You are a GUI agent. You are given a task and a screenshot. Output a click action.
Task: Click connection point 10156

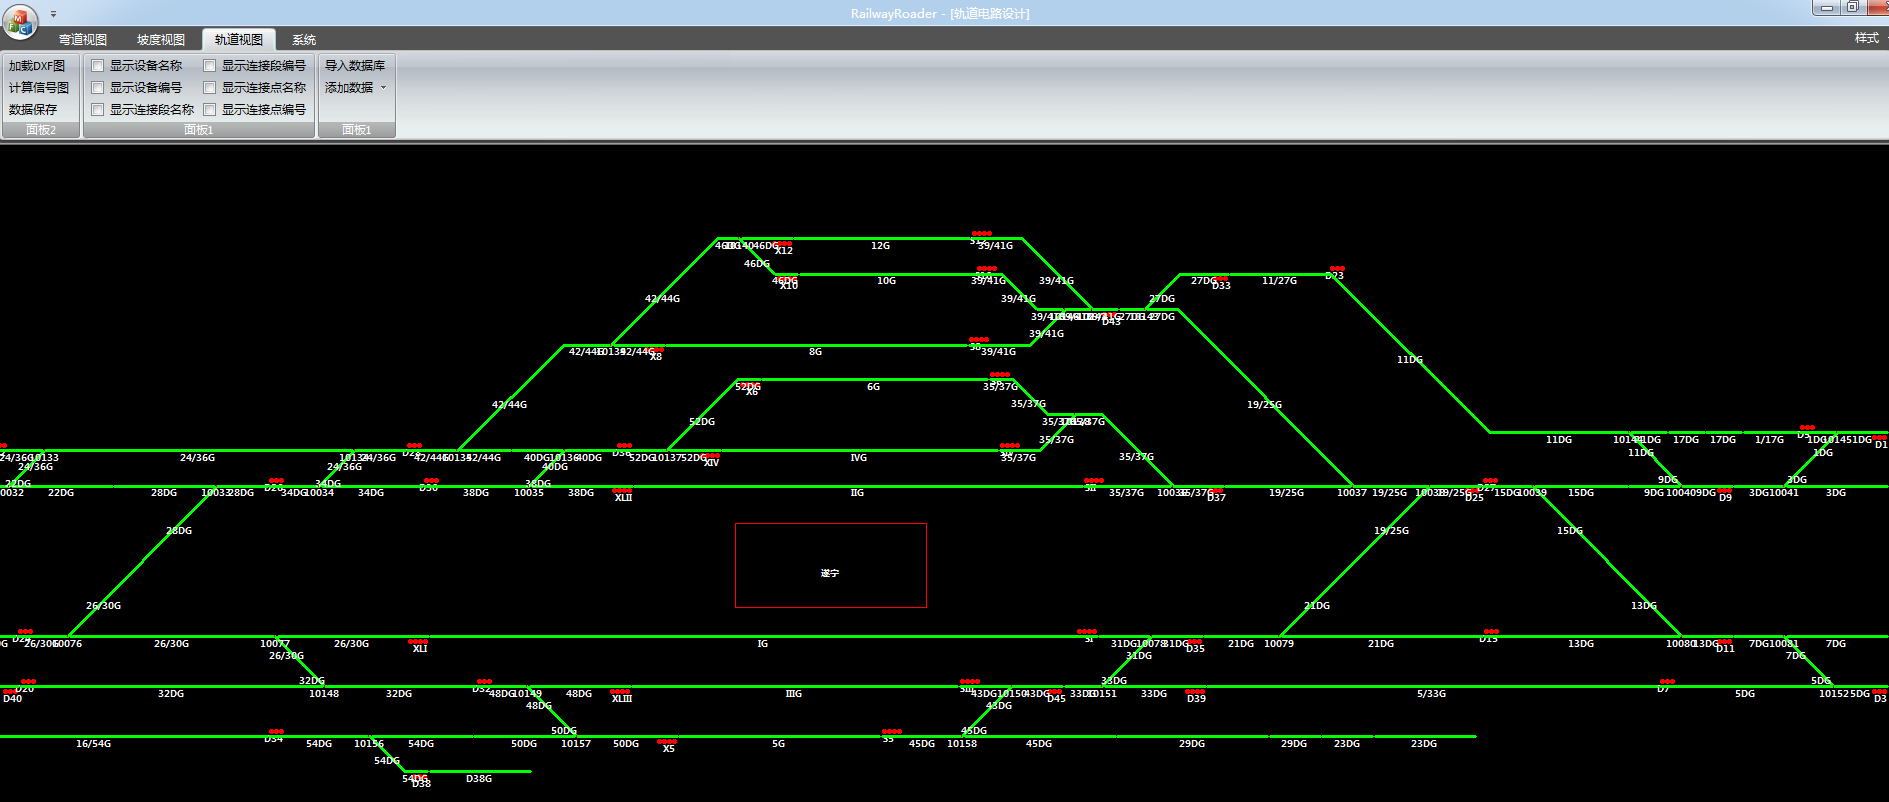tap(369, 744)
